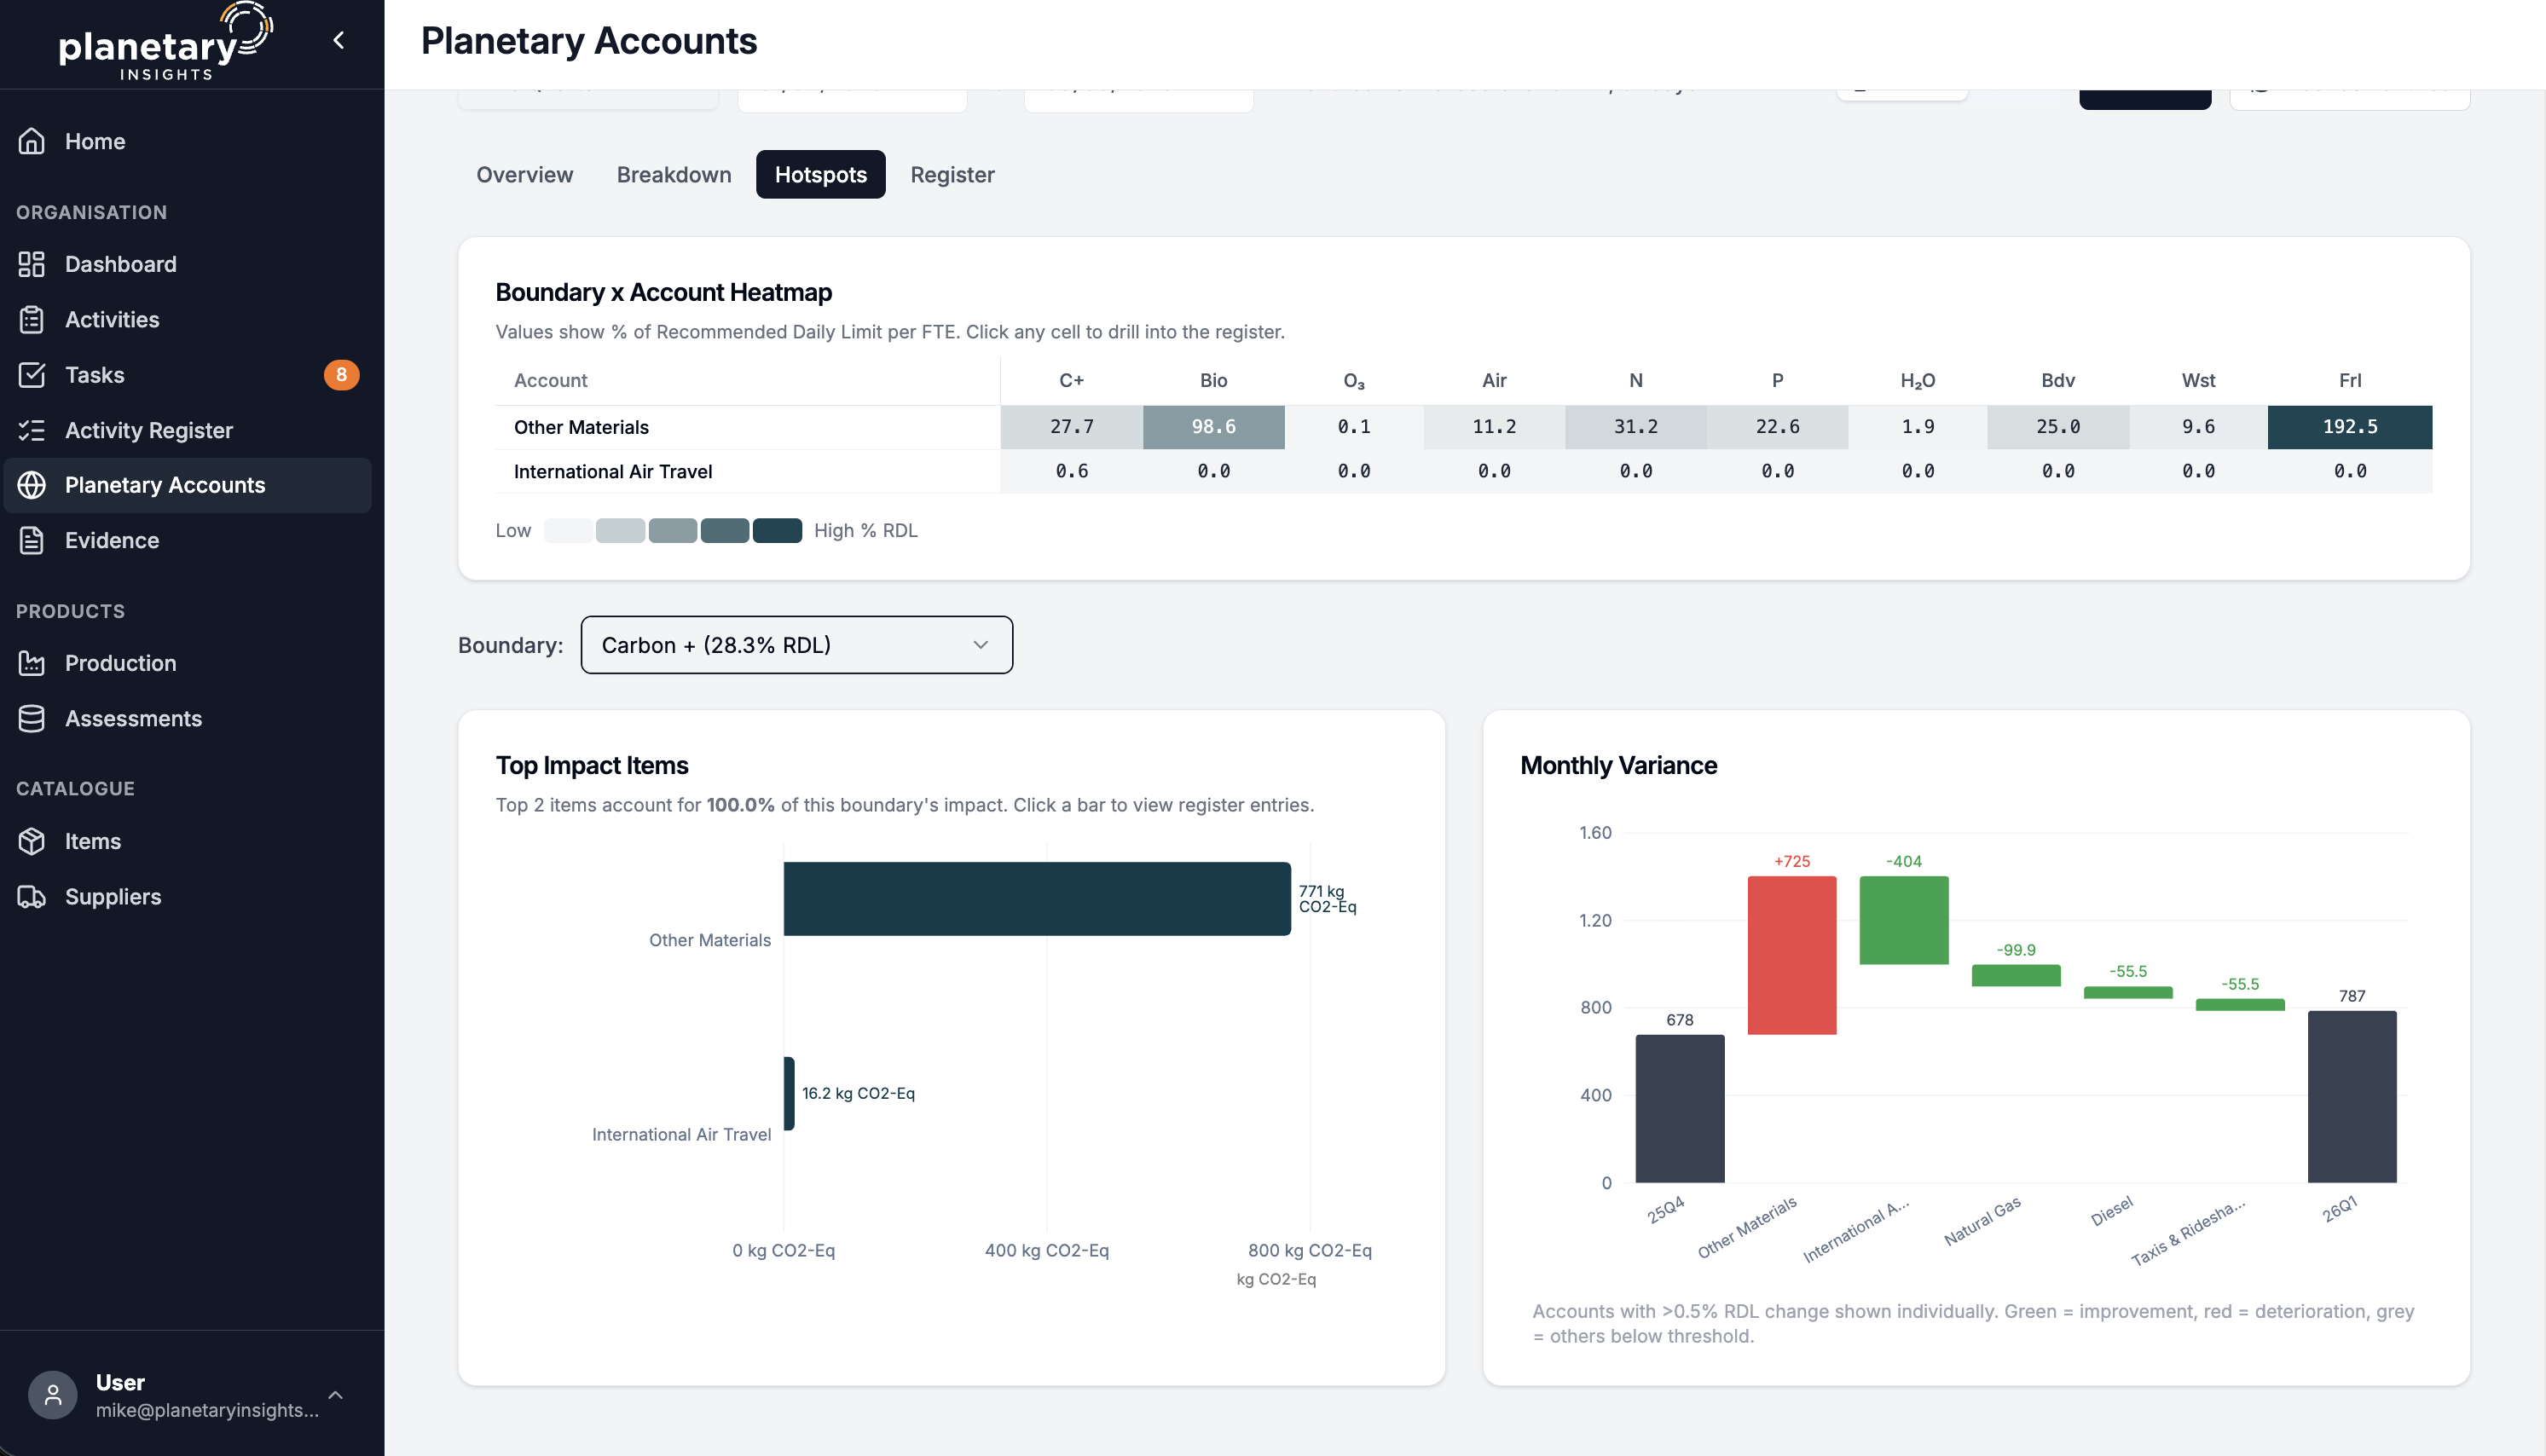Screen dimensions: 2546x1456
Task: Click the International Air Travel 16.2 kg bar
Action: (x=789, y=1093)
